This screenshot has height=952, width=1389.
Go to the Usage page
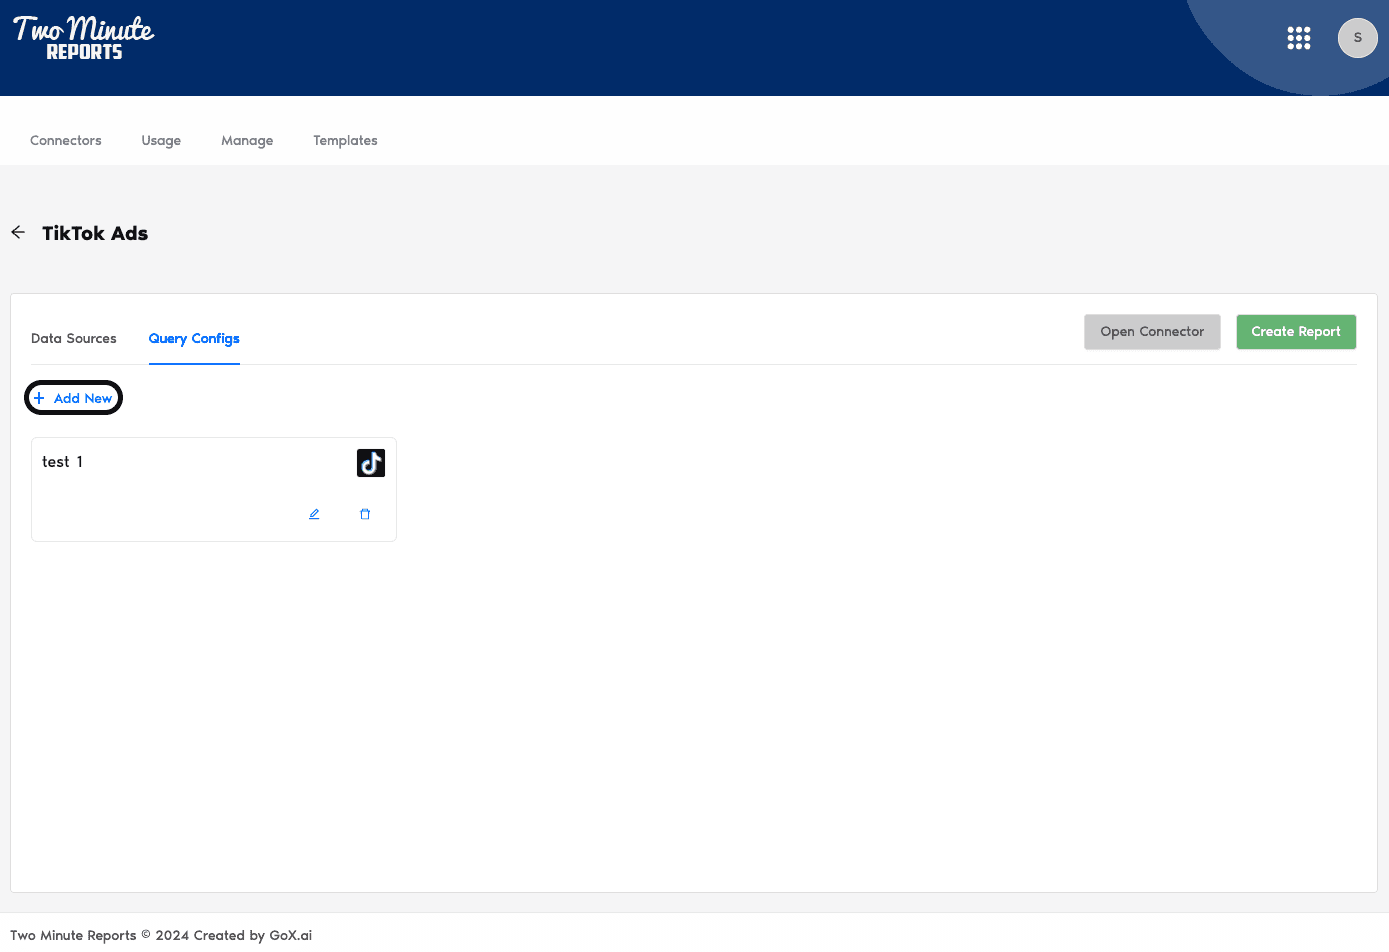(161, 140)
